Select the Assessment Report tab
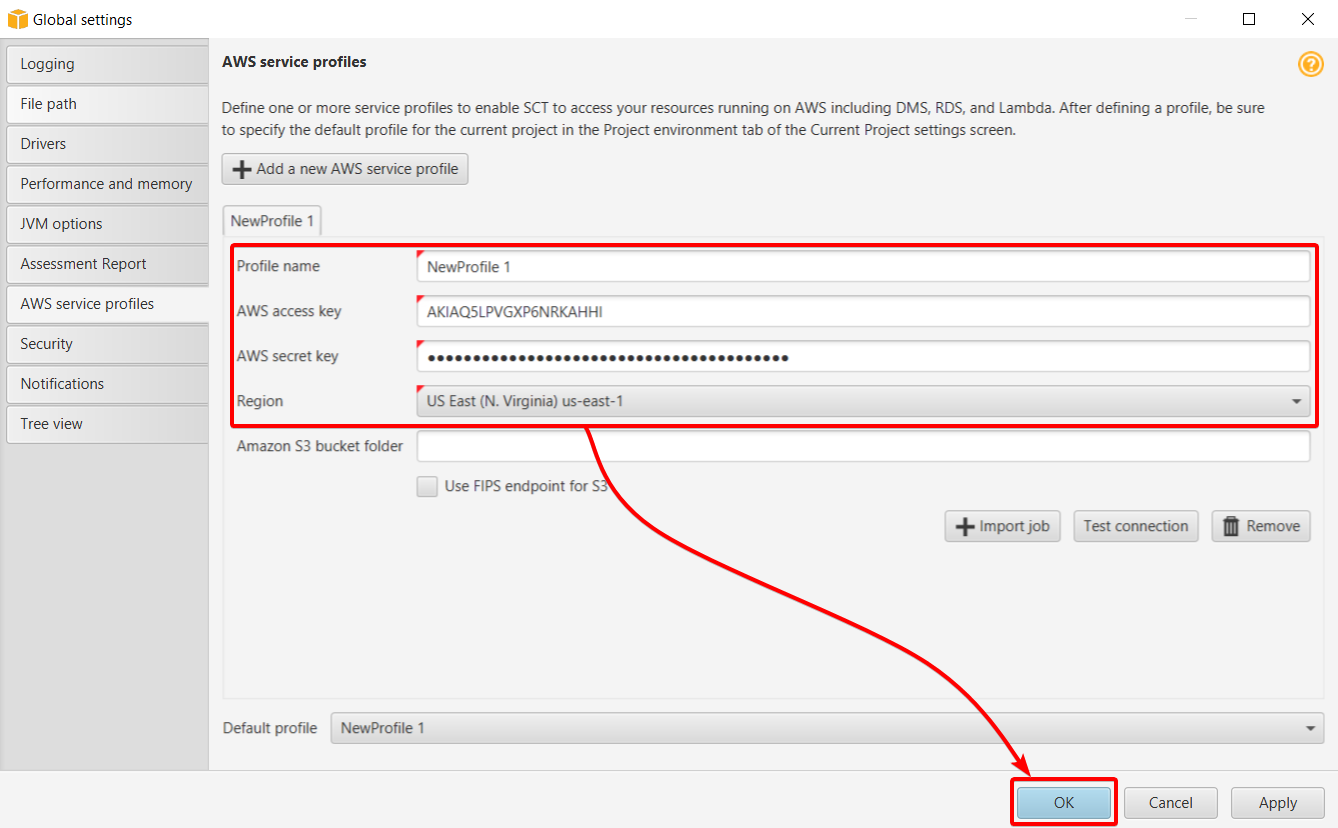The height and width of the screenshot is (828, 1338). tap(105, 264)
